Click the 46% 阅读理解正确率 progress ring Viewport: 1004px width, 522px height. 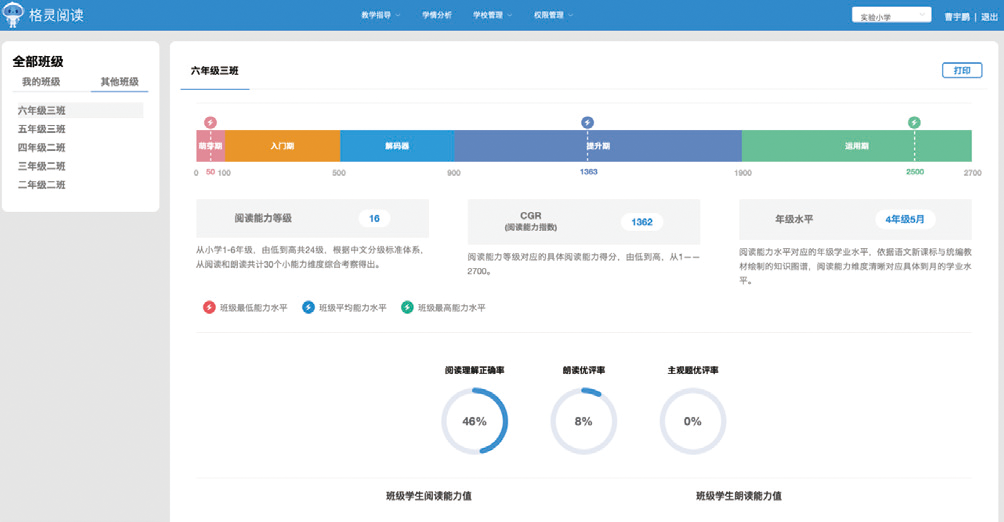pyautogui.click(x=474, y=421)
